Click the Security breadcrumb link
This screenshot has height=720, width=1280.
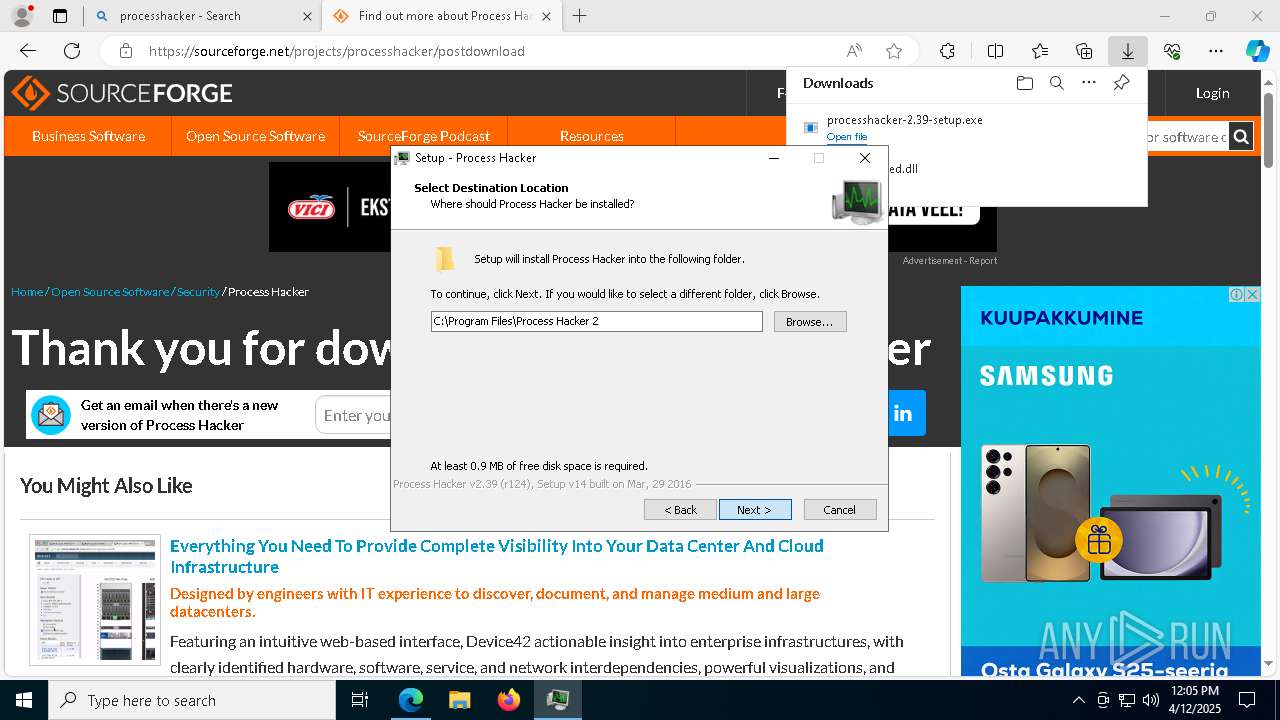click(x=198, y=292)
